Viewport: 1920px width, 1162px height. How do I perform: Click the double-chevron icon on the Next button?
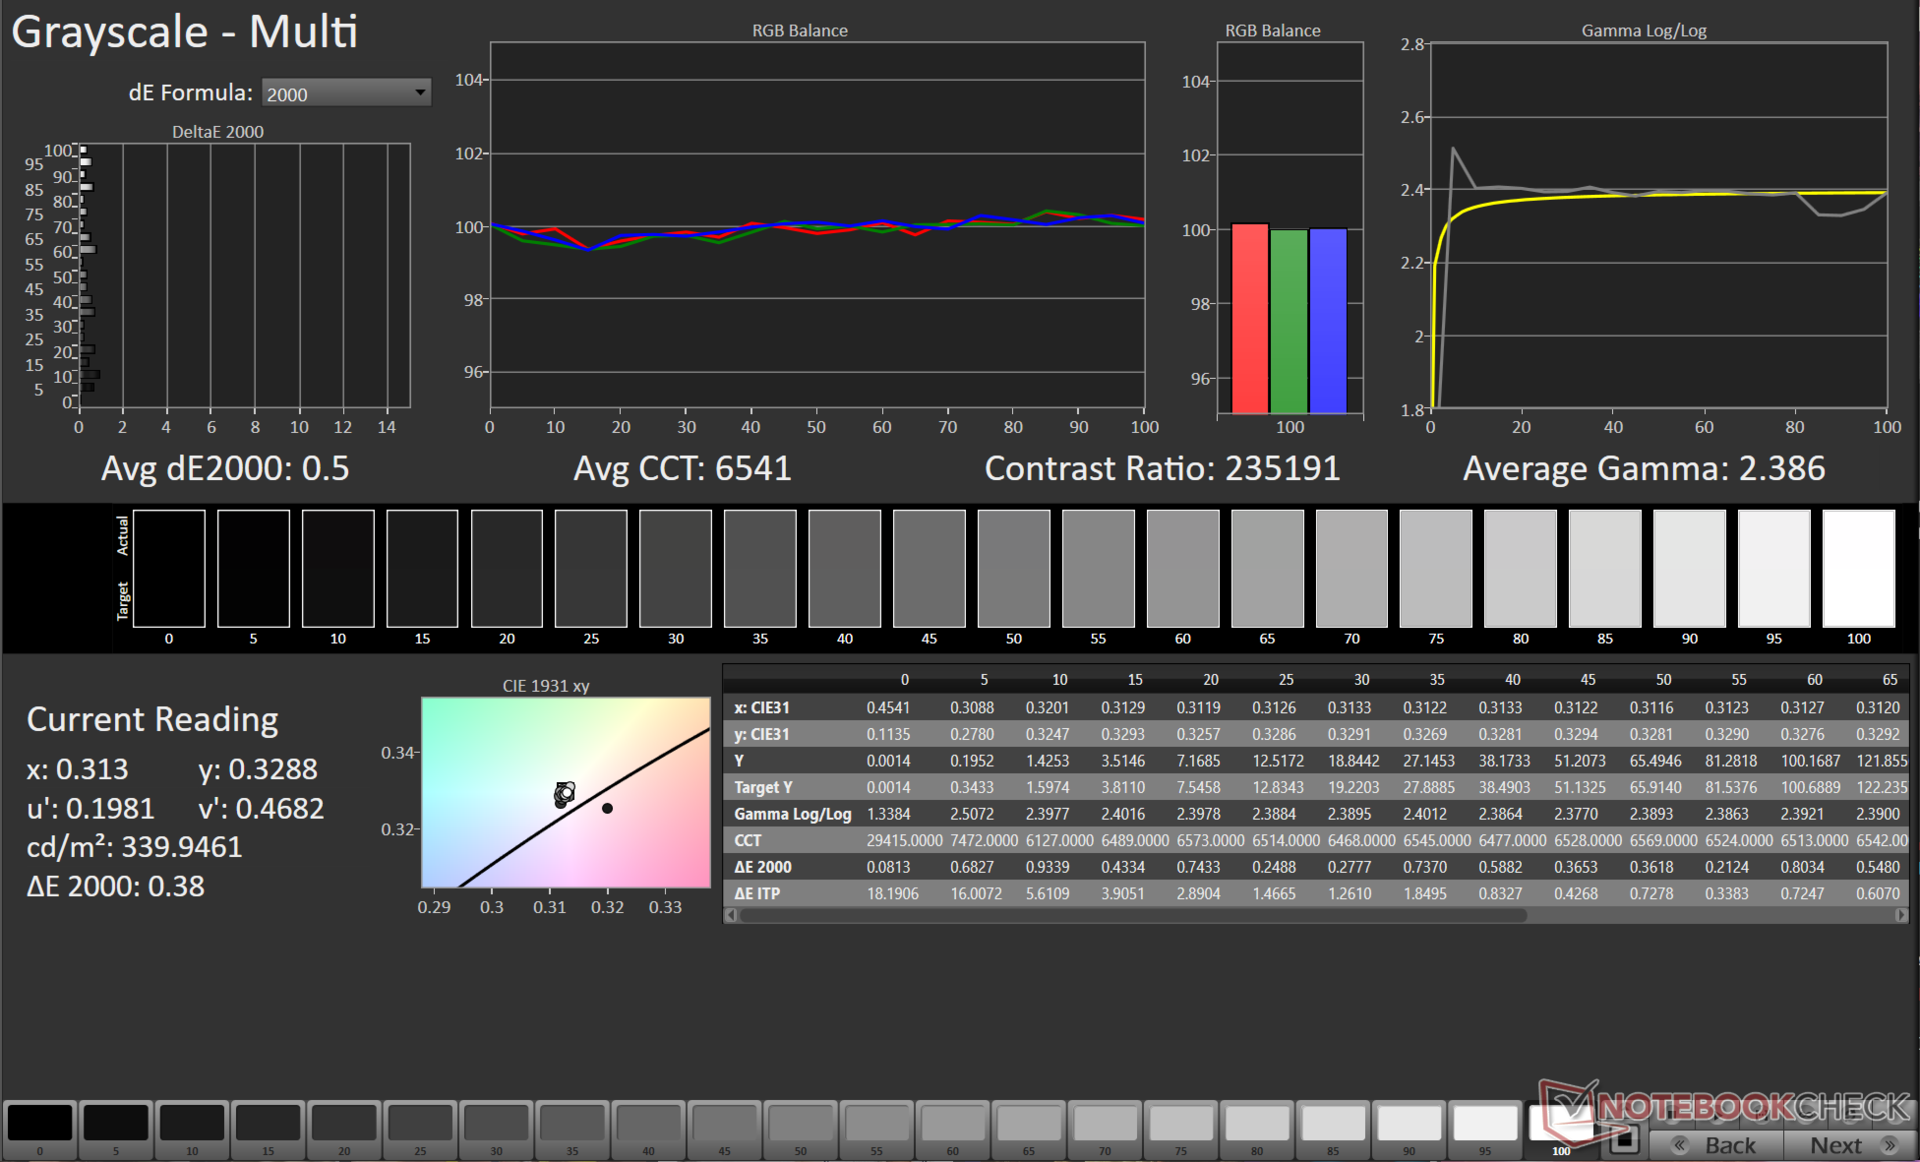point(1888,1145)
